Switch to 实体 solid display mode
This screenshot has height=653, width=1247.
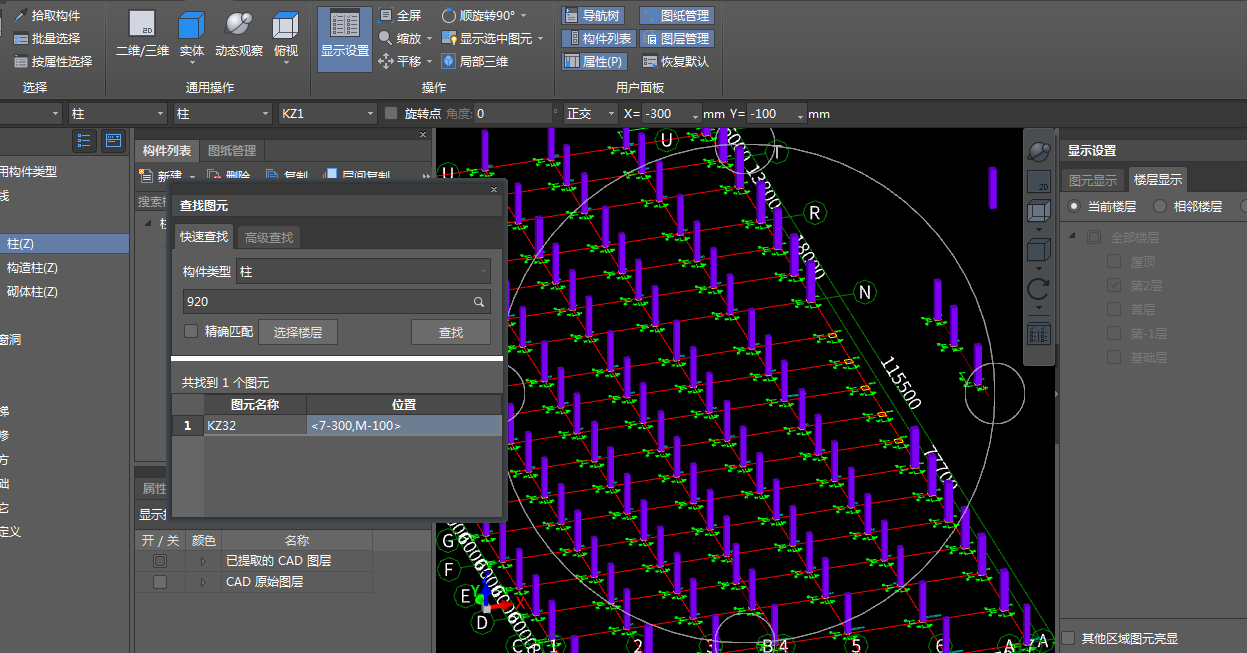coord(192,36)
